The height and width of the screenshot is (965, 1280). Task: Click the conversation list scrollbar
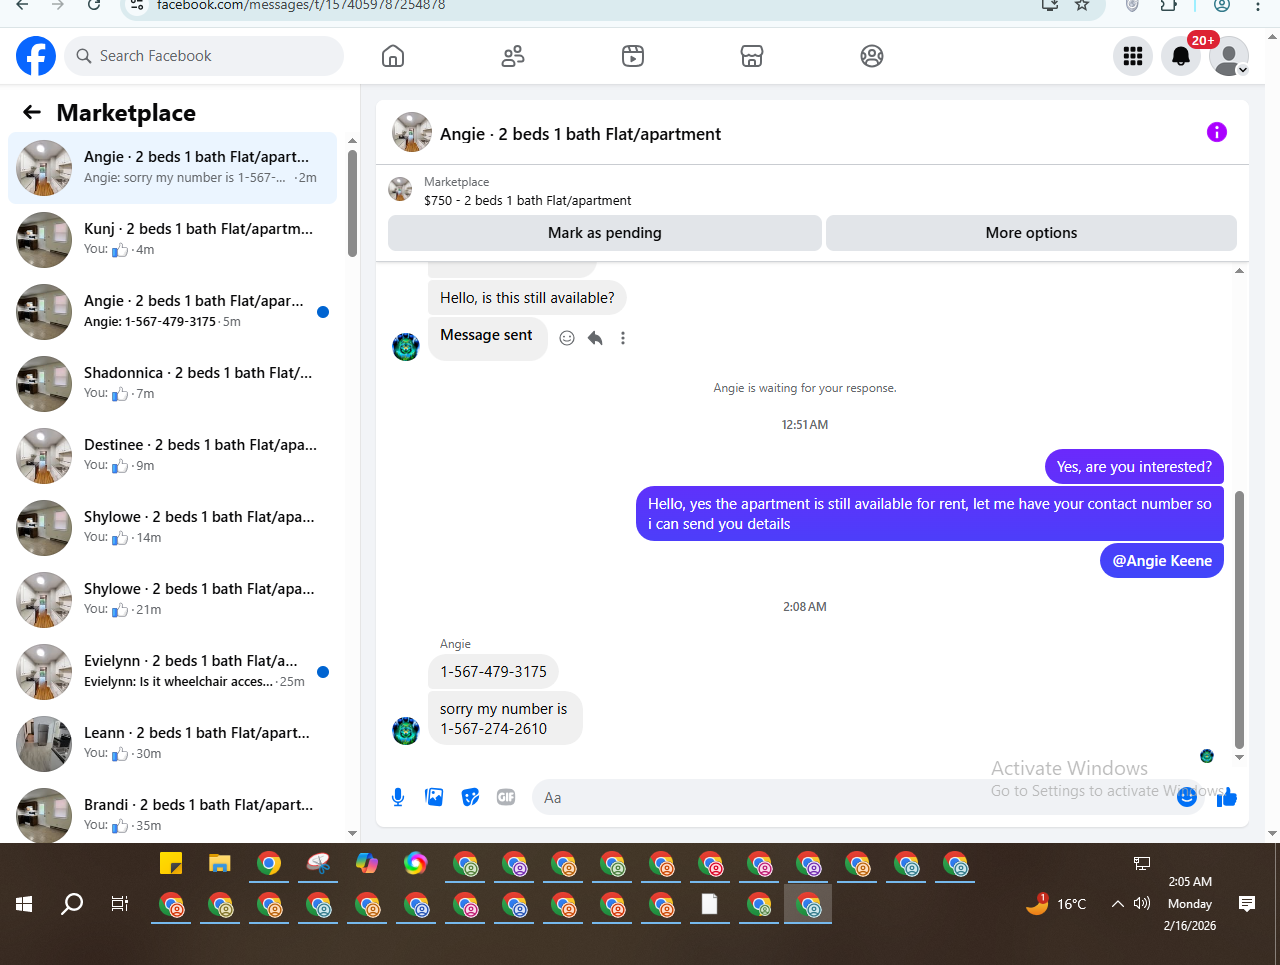tap(352, 204)
